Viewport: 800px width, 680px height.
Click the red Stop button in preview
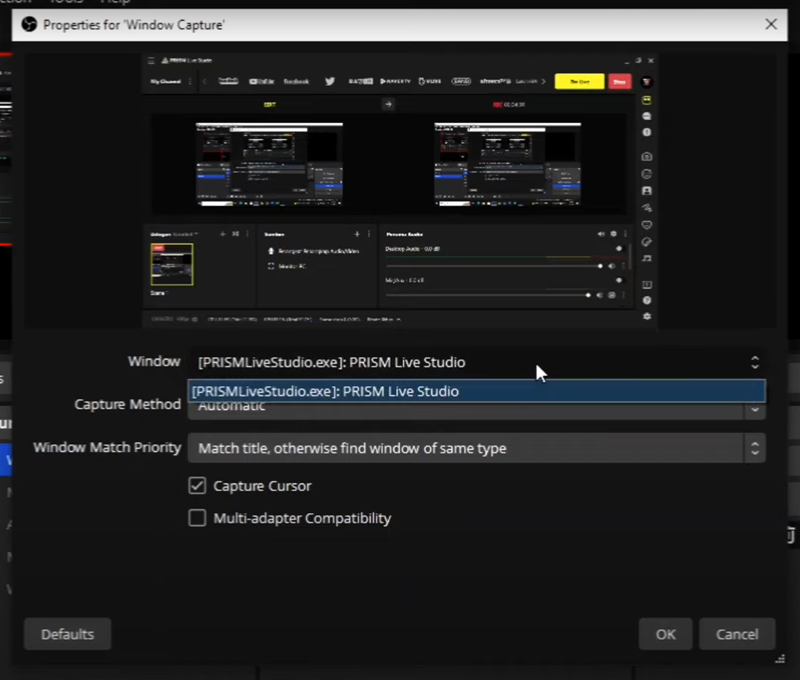pos(620,81)
